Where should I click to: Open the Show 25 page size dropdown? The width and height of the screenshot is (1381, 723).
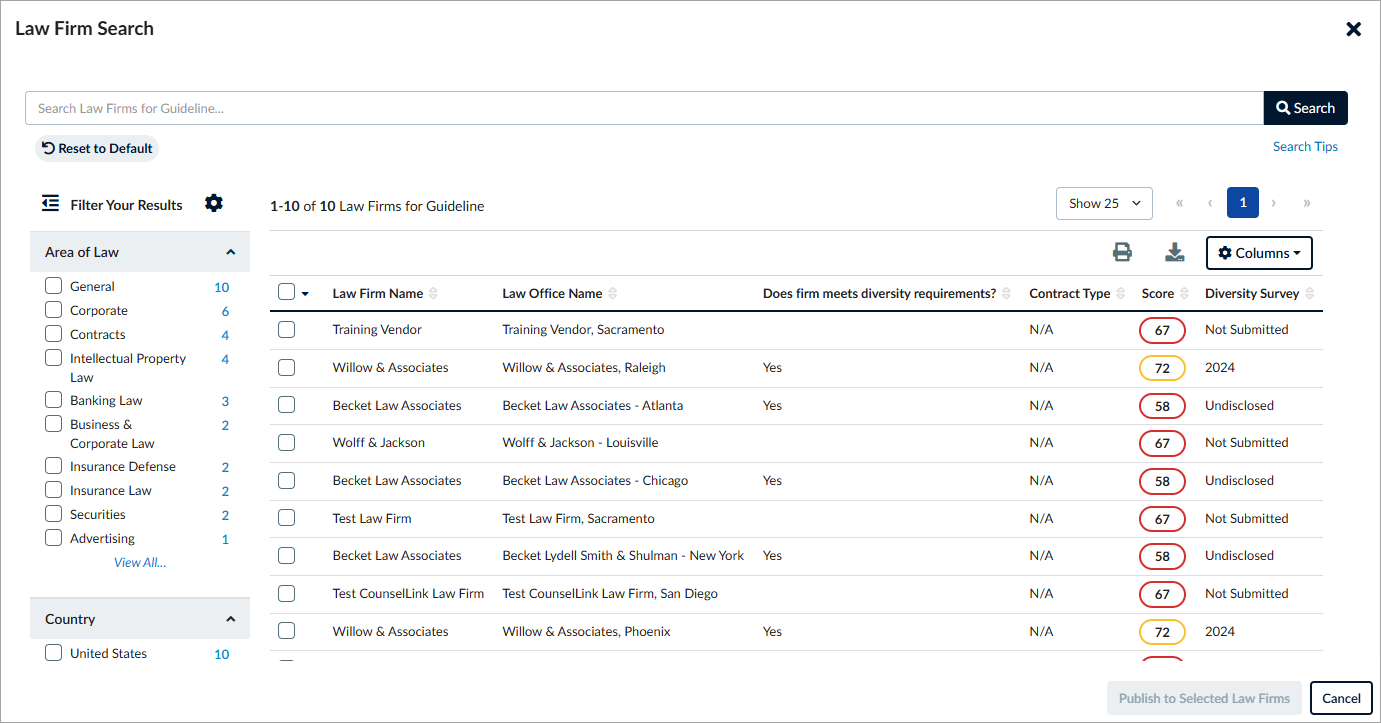tap(1104, 203)
